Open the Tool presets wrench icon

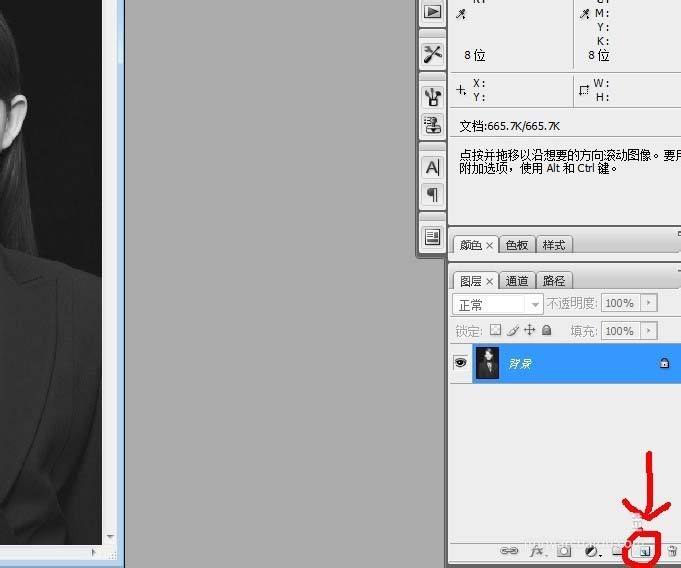tap(432, 54)
